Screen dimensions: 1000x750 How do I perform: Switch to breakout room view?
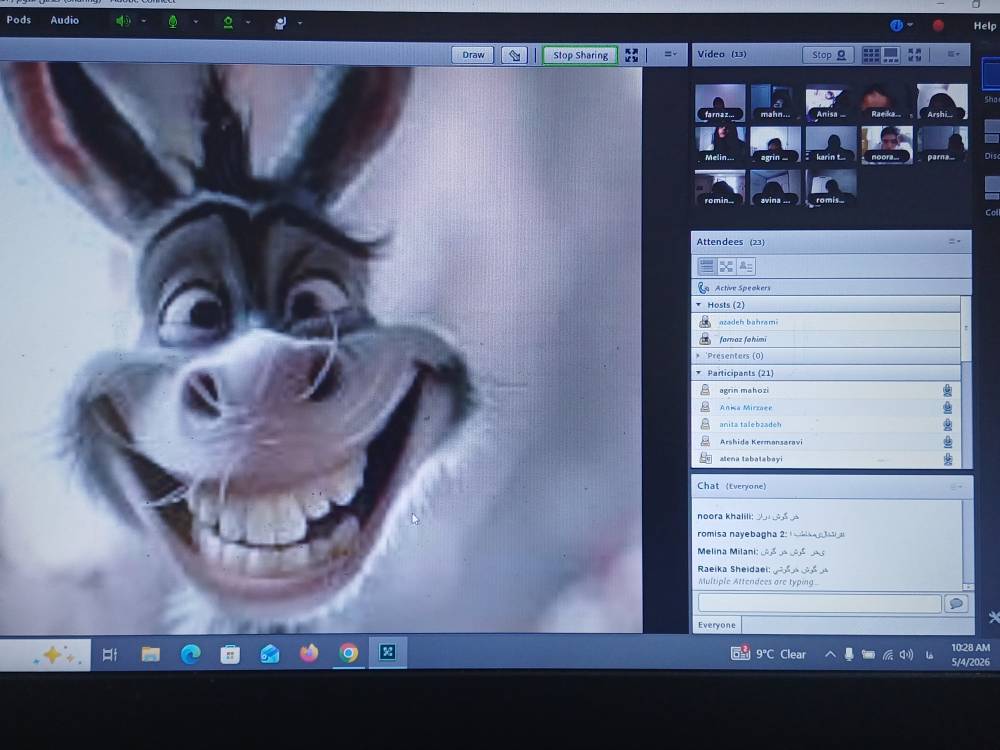click(726, 266)
